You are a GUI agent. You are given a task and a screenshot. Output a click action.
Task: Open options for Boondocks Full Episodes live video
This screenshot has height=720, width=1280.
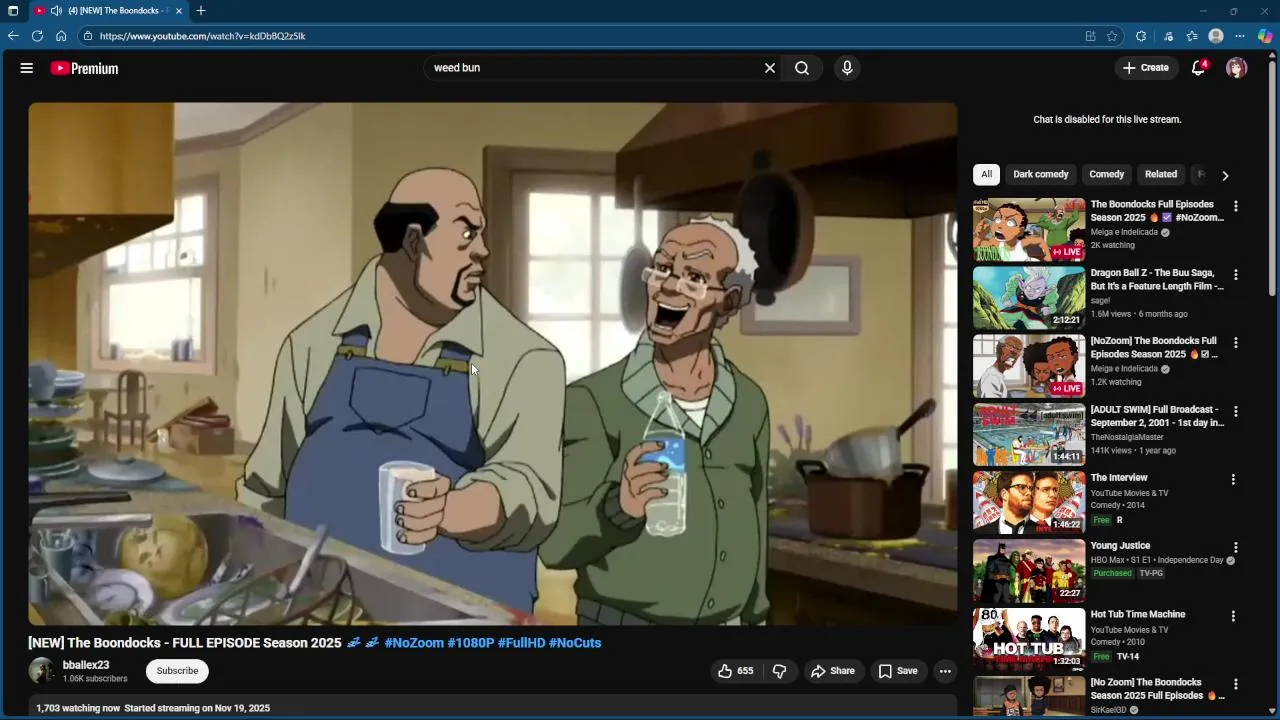(1236, 206)
